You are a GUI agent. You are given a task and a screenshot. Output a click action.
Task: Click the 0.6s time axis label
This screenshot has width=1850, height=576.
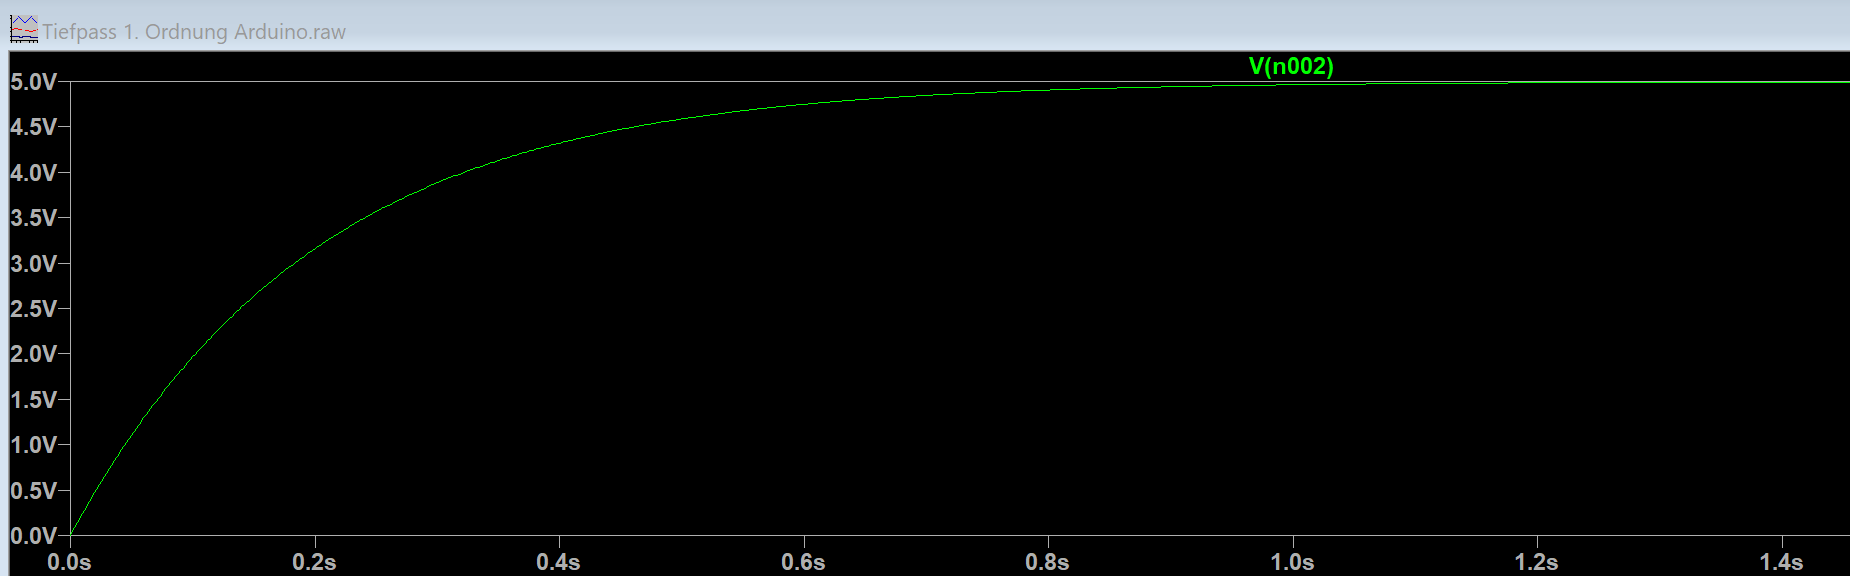803,562
